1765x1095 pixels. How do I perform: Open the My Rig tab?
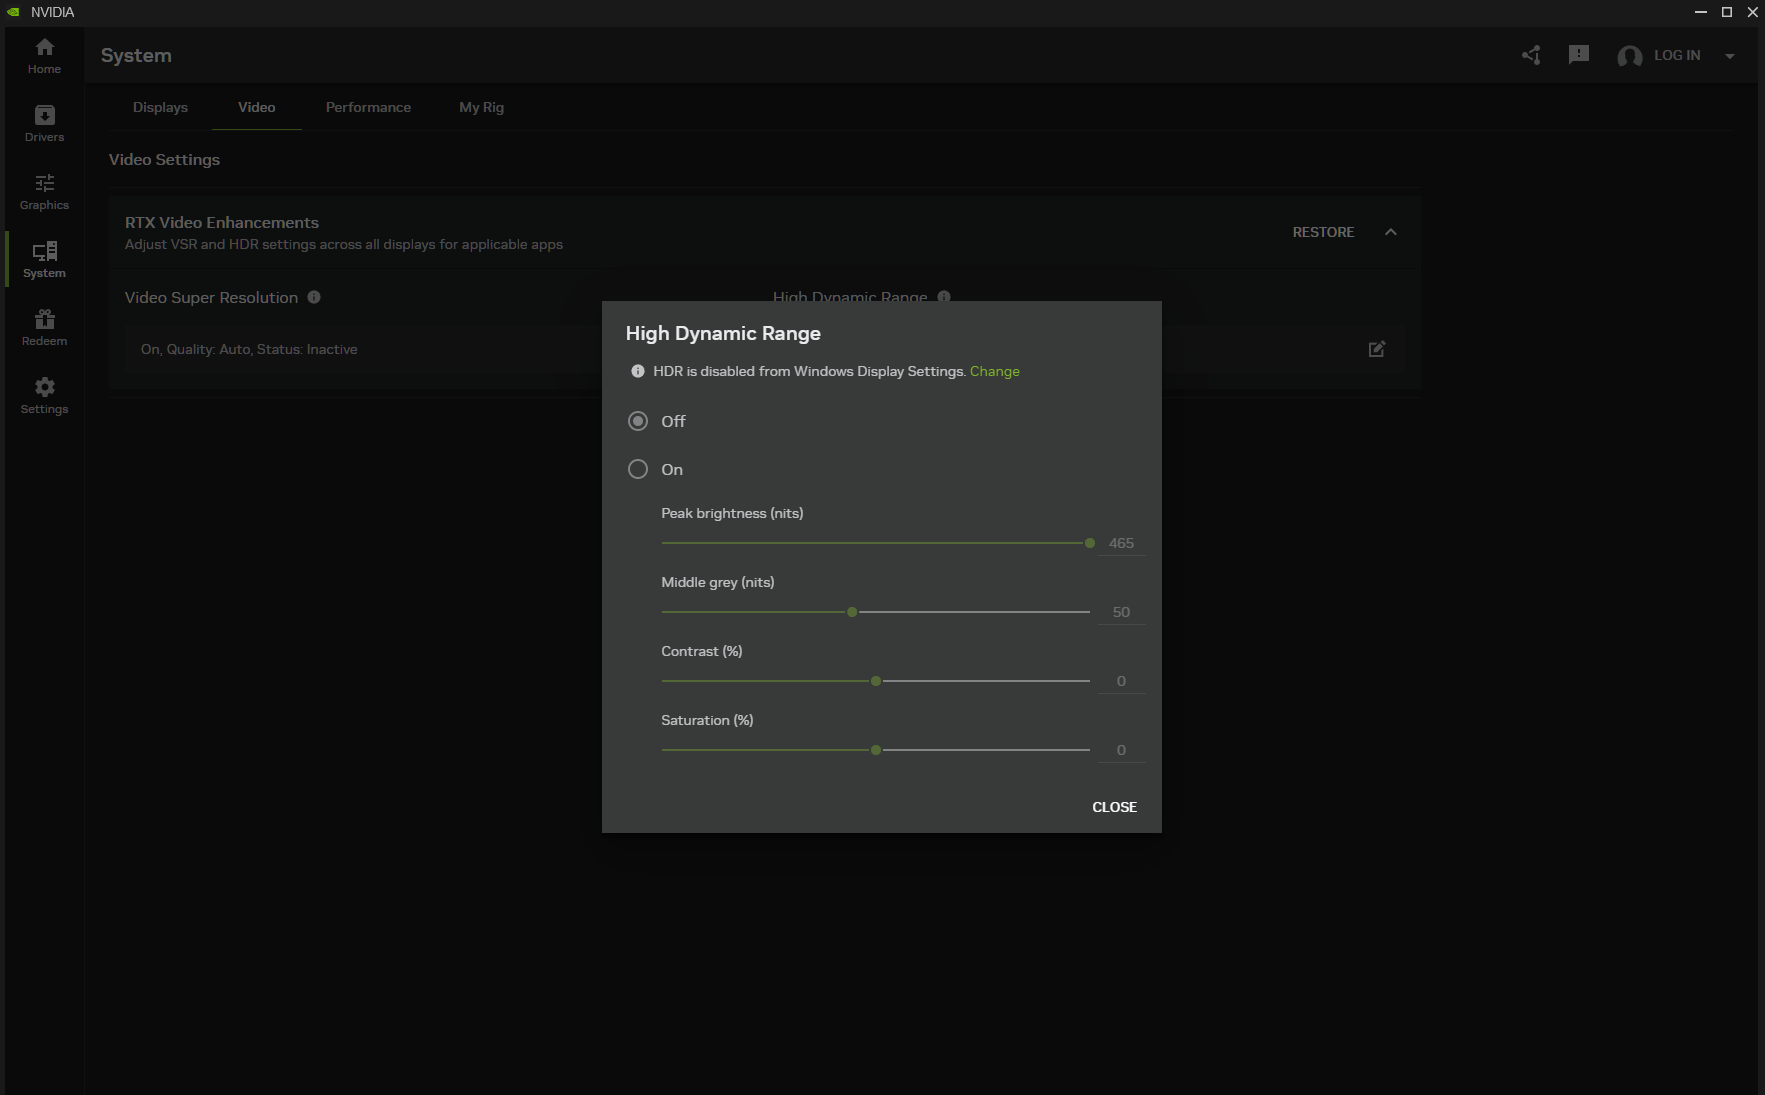(481, 107)
